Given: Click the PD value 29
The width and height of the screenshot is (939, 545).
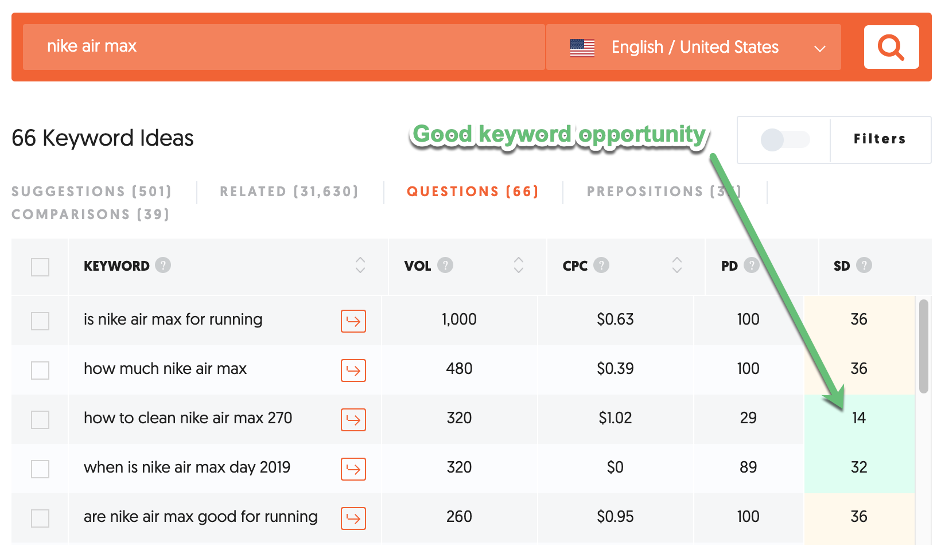Looking at the screenshot, I should point(748,418).
